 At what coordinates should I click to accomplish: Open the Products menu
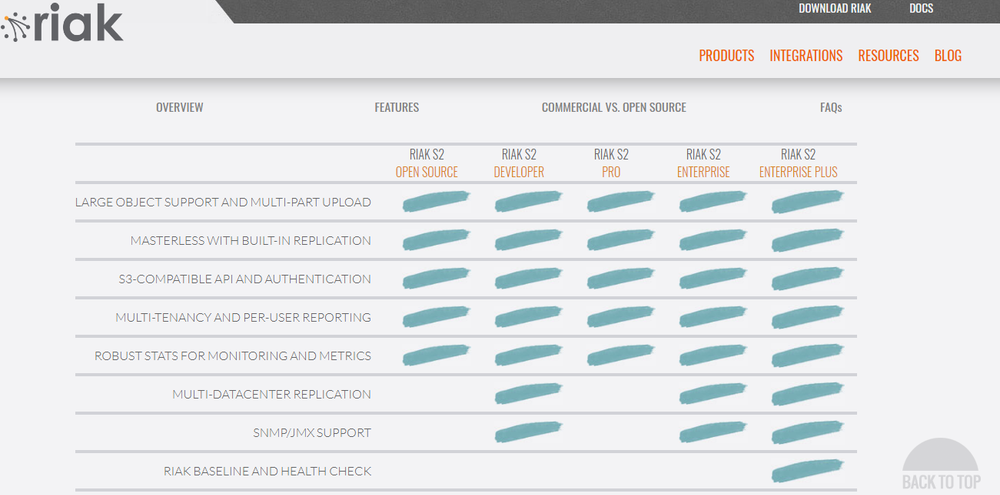[726, 55]
